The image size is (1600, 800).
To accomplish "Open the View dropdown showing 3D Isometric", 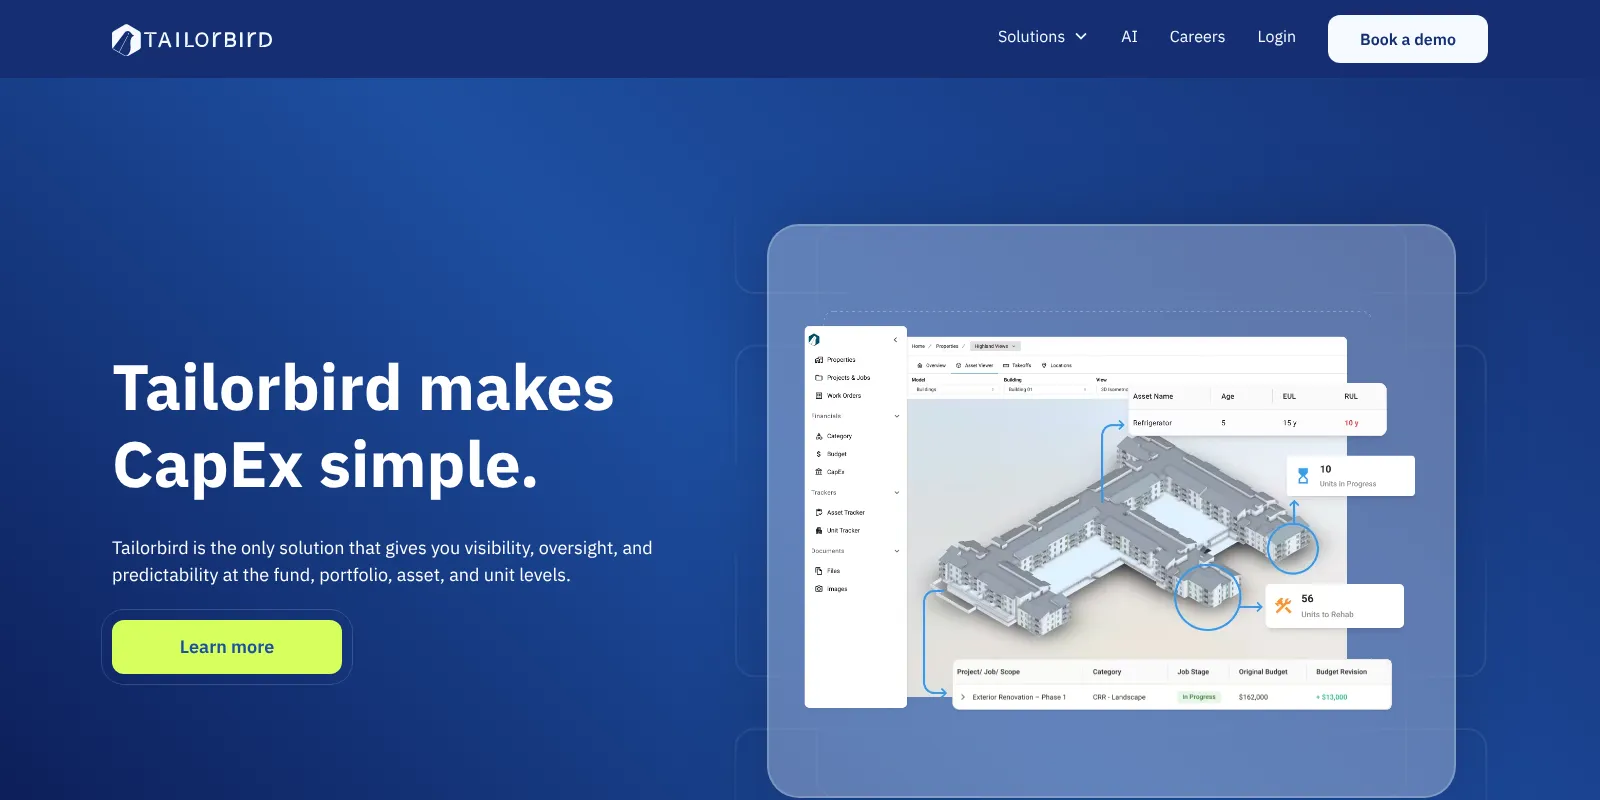I will [x=1113, y=389].
